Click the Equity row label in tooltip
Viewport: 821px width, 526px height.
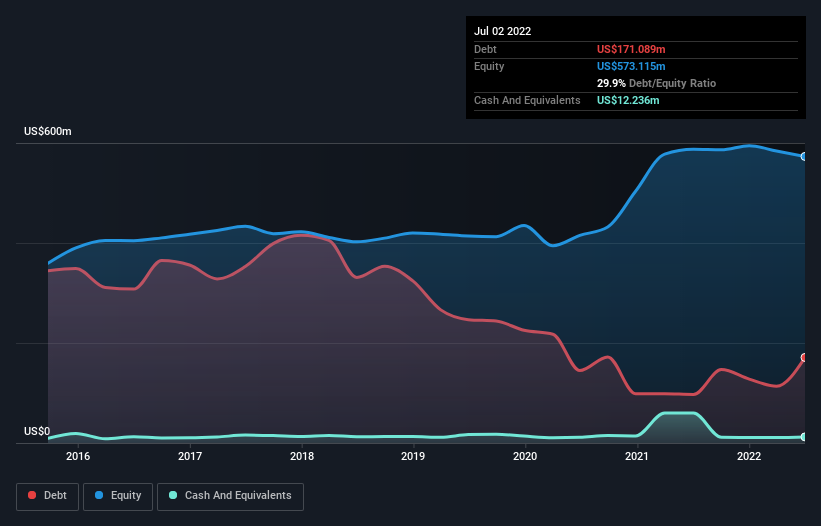click(x=489, y=66)
